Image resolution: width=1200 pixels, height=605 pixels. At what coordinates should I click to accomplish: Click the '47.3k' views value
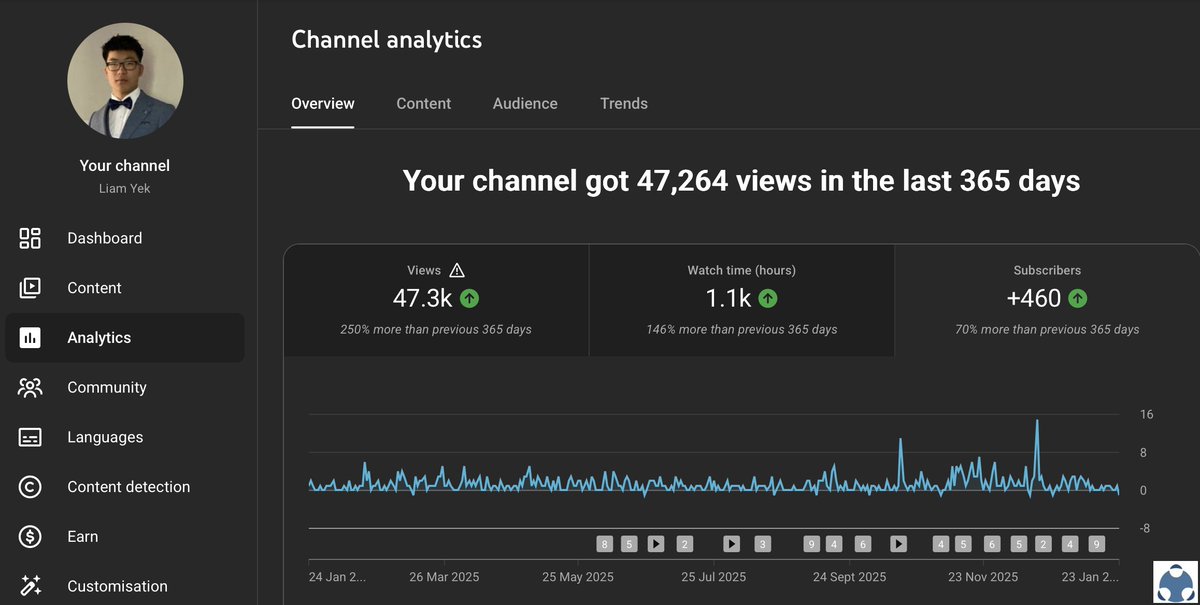click(x=423, y=298)
